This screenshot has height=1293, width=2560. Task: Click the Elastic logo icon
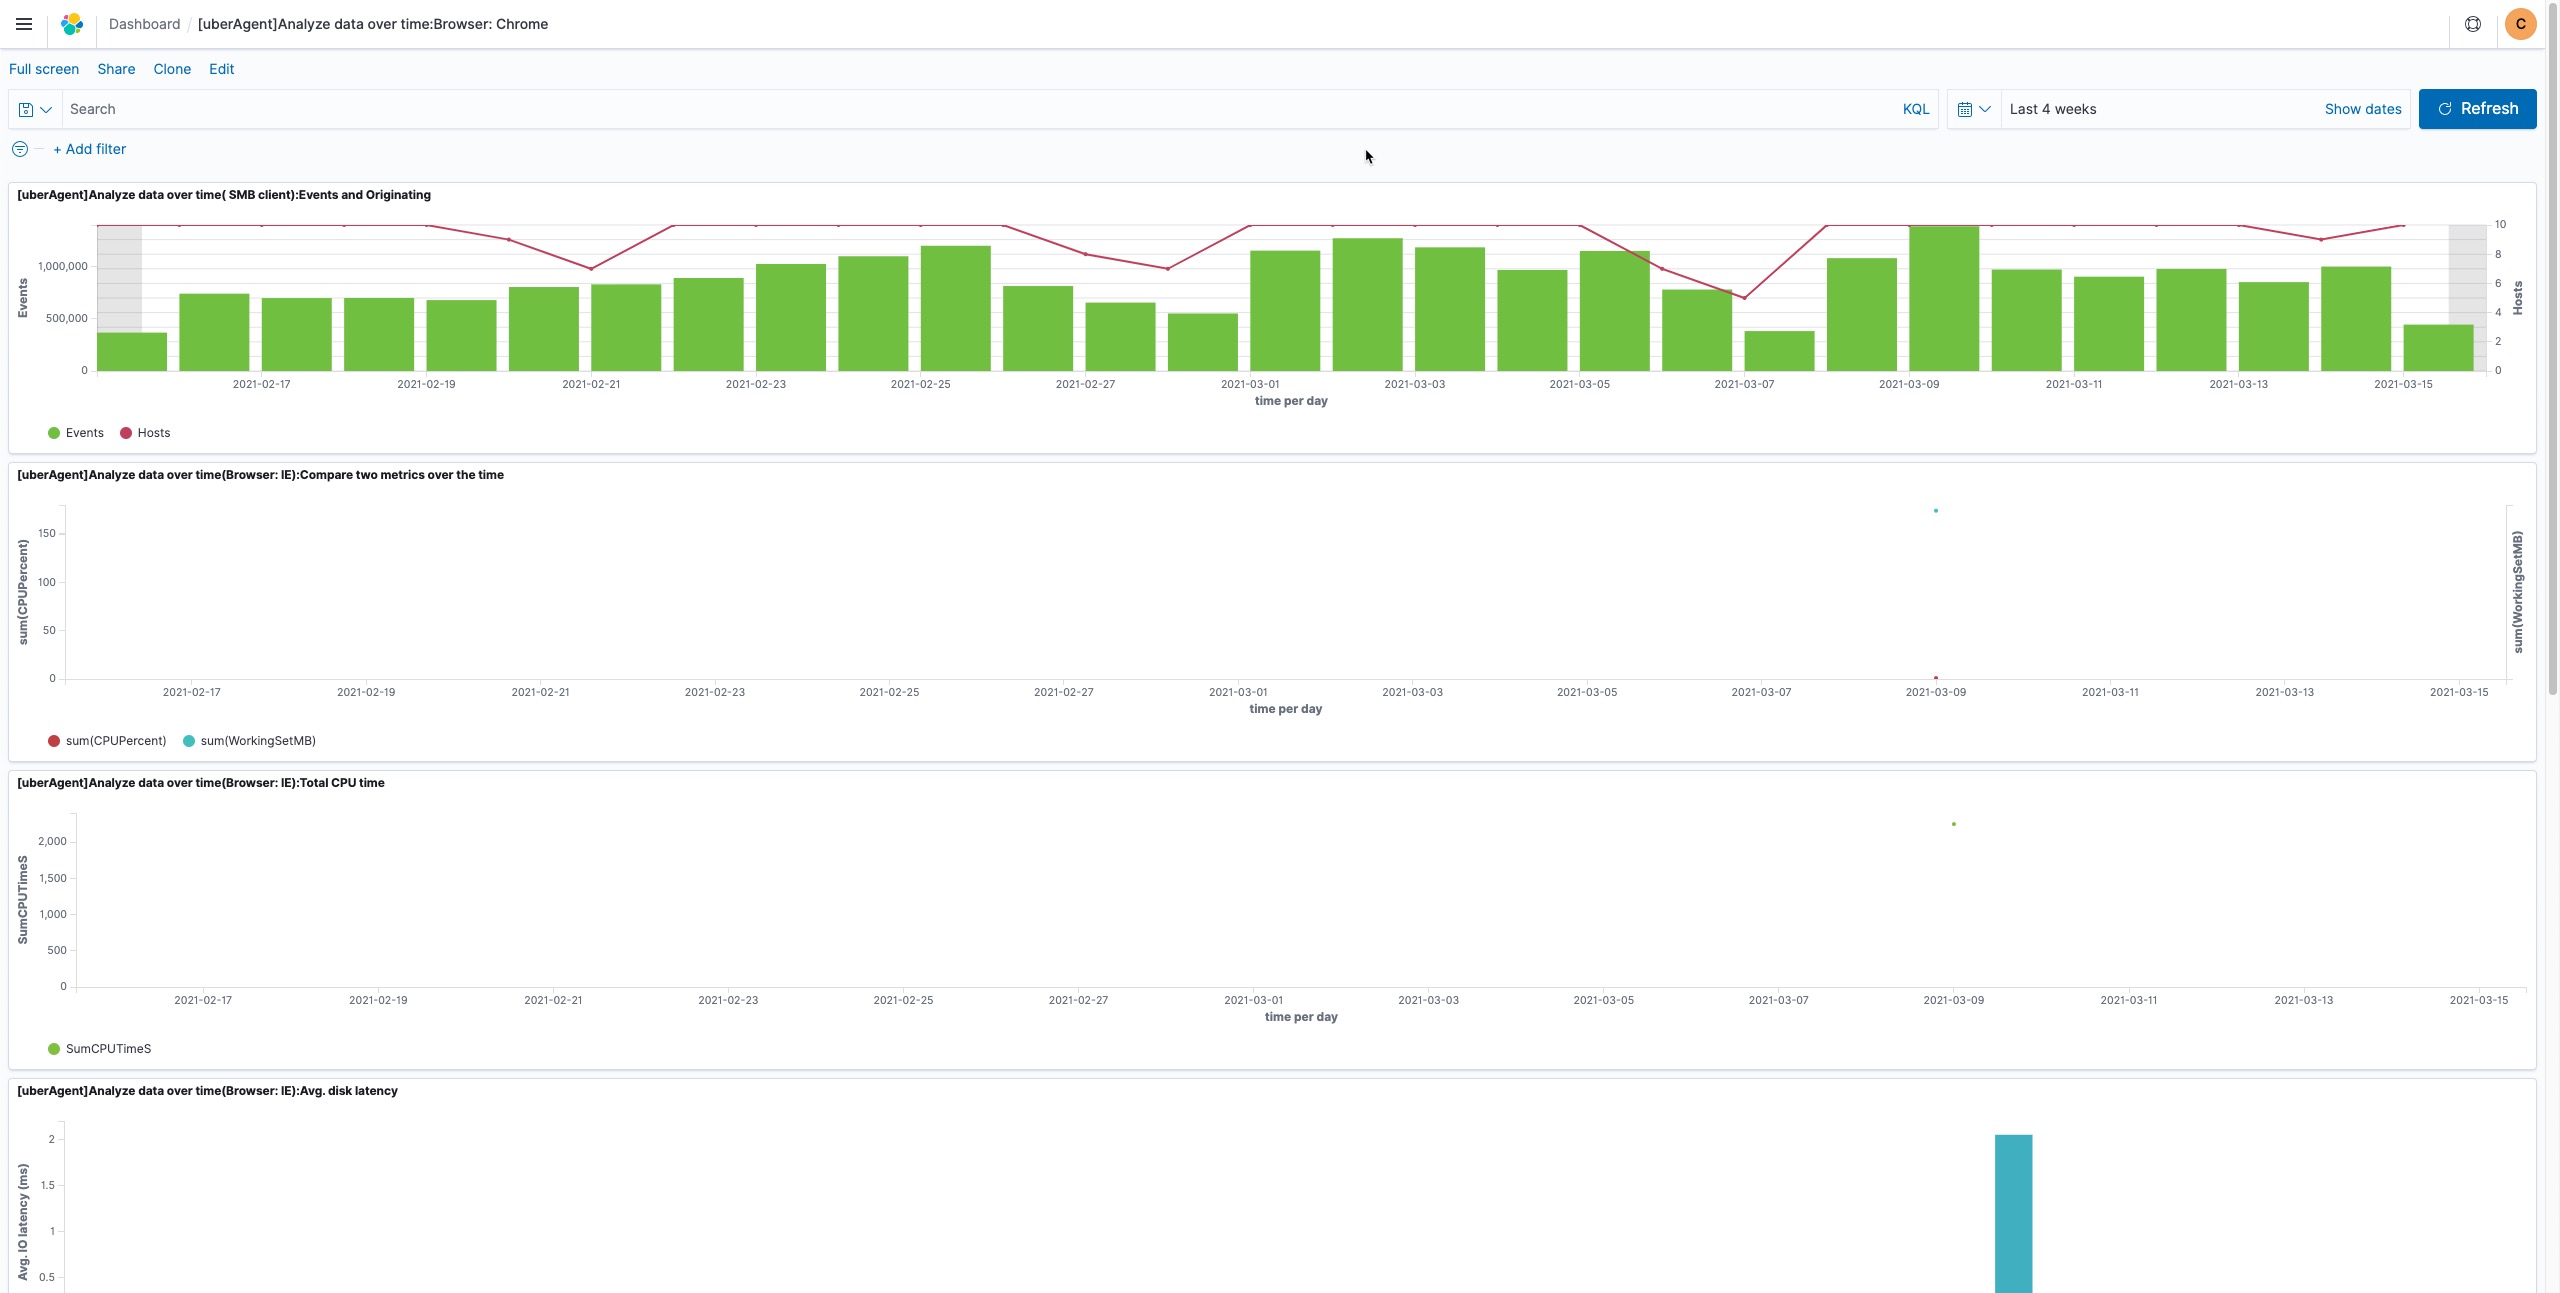click(72, 24)
